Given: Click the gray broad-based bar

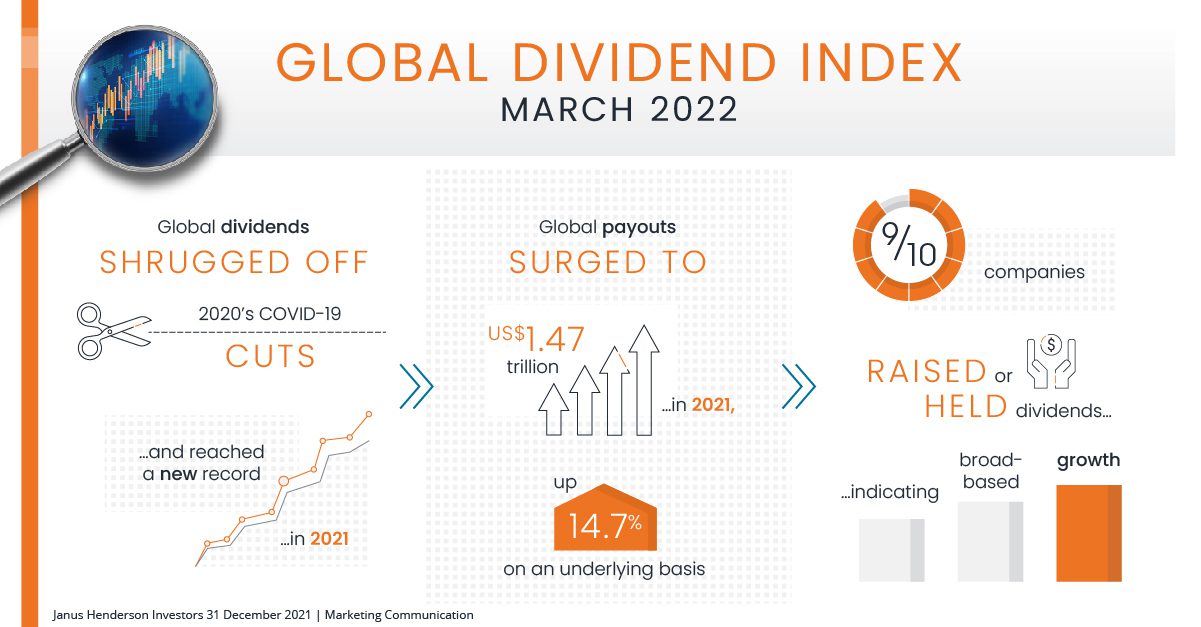Looking at the screenshot, I should click(990, 541).
